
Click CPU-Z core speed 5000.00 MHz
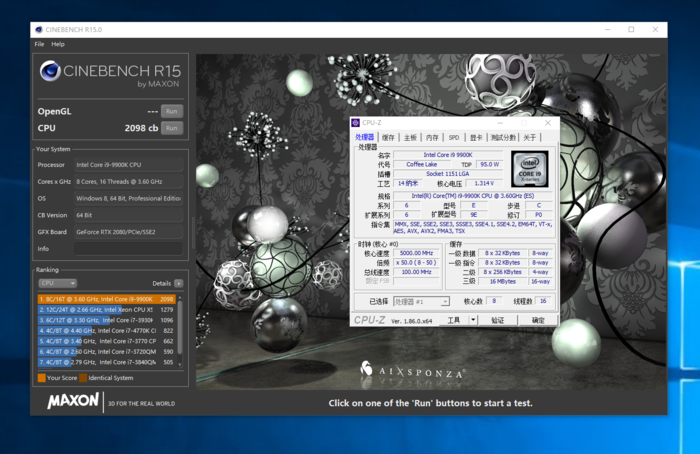pos(417,253)
